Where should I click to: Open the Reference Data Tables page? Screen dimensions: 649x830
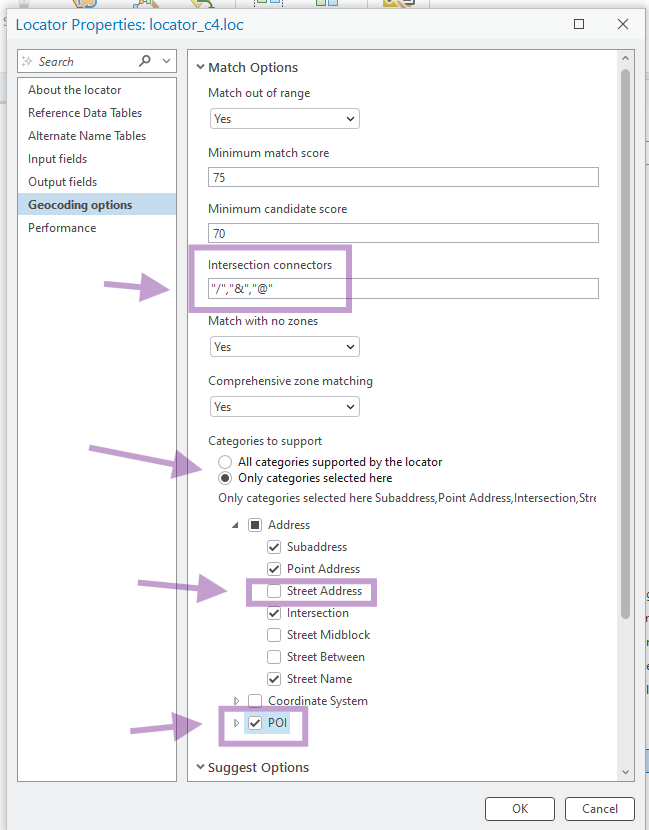click(85, 113)
